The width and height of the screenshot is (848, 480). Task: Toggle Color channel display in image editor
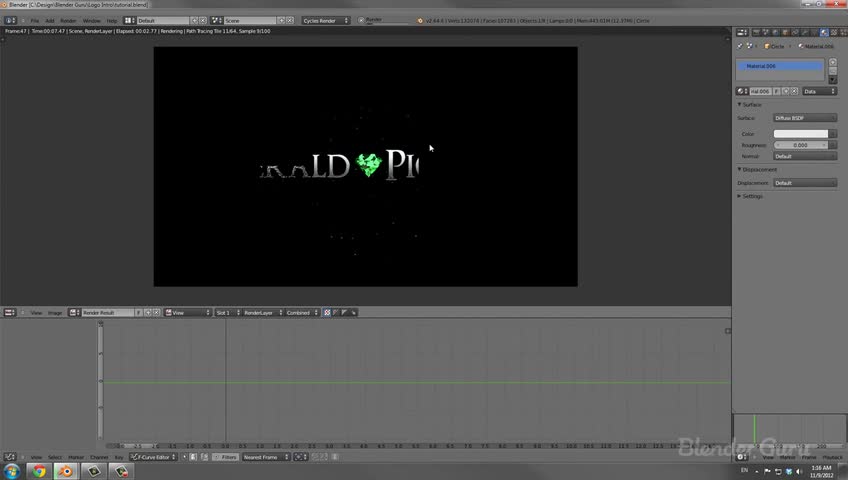336,312
